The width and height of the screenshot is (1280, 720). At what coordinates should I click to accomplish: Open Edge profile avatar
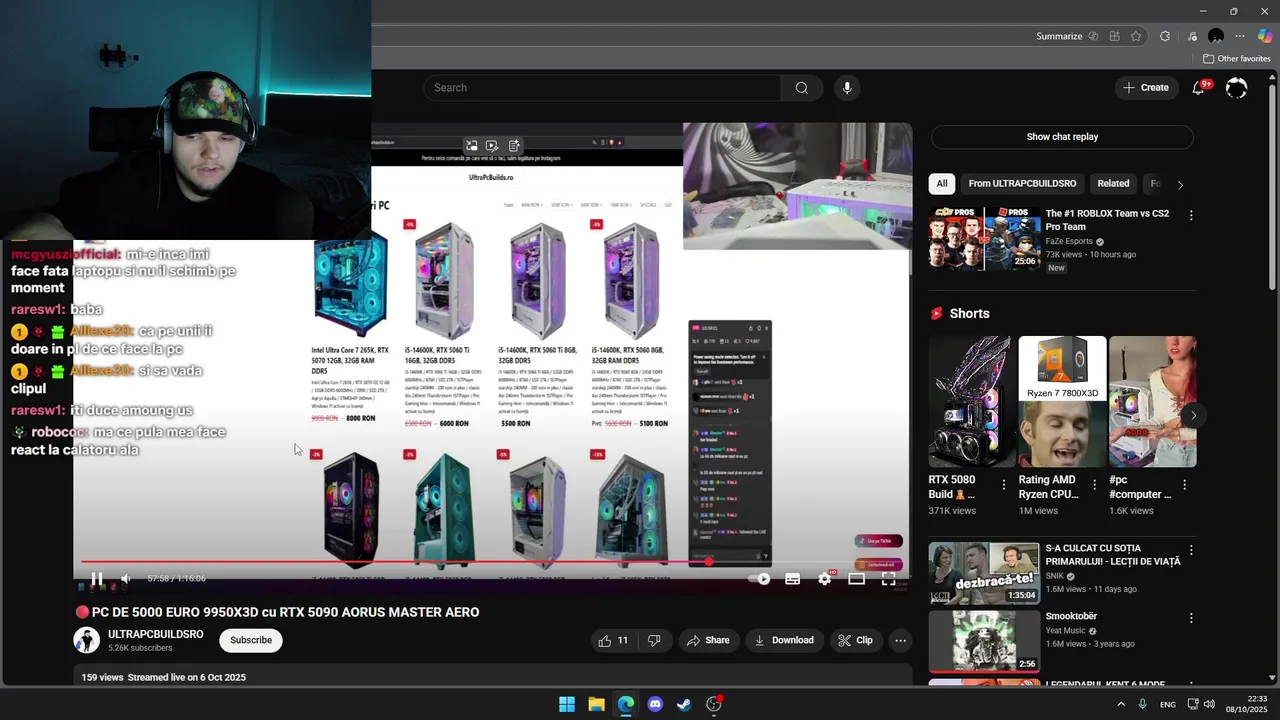1216,36
